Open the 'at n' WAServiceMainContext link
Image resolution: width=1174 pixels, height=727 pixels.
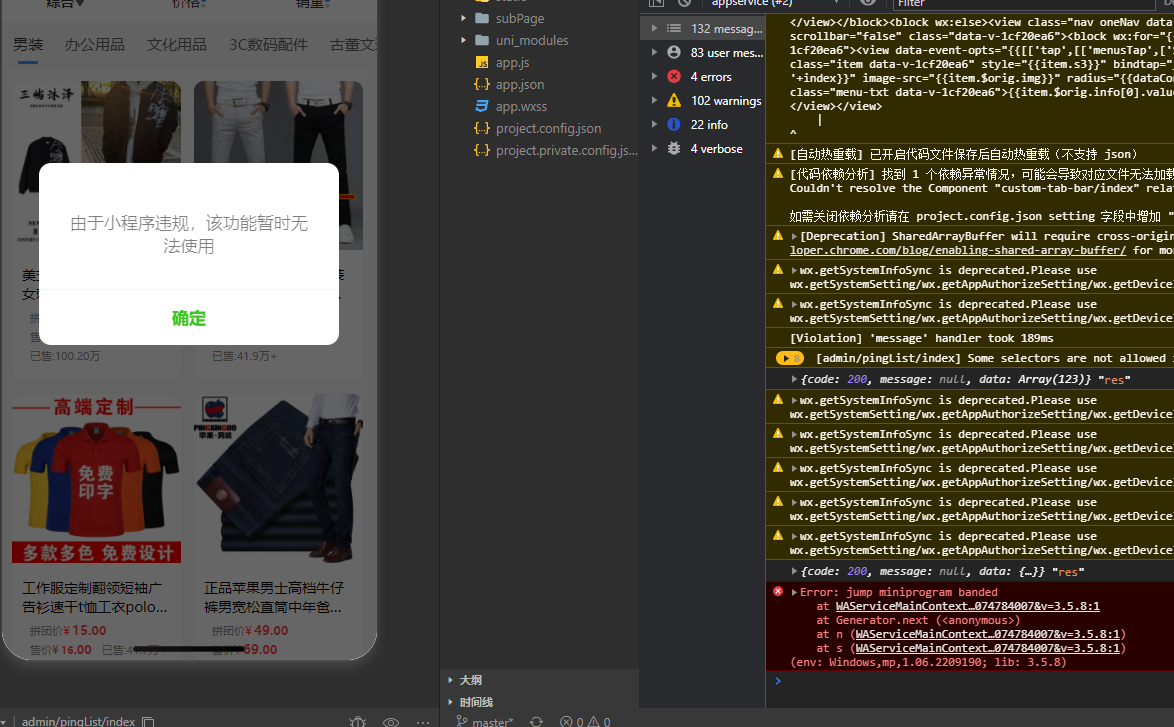[x=988, y=634]
